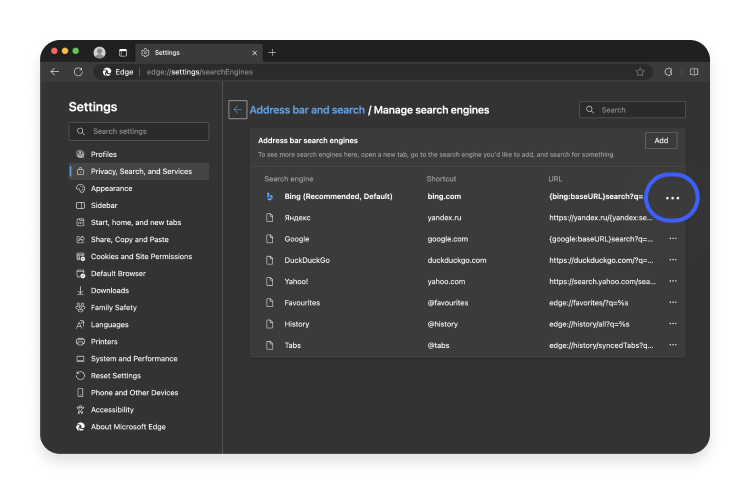Add page to favorites star icon
The width and height of the screenshot is (750, 494).
click(x=640, y=72)
